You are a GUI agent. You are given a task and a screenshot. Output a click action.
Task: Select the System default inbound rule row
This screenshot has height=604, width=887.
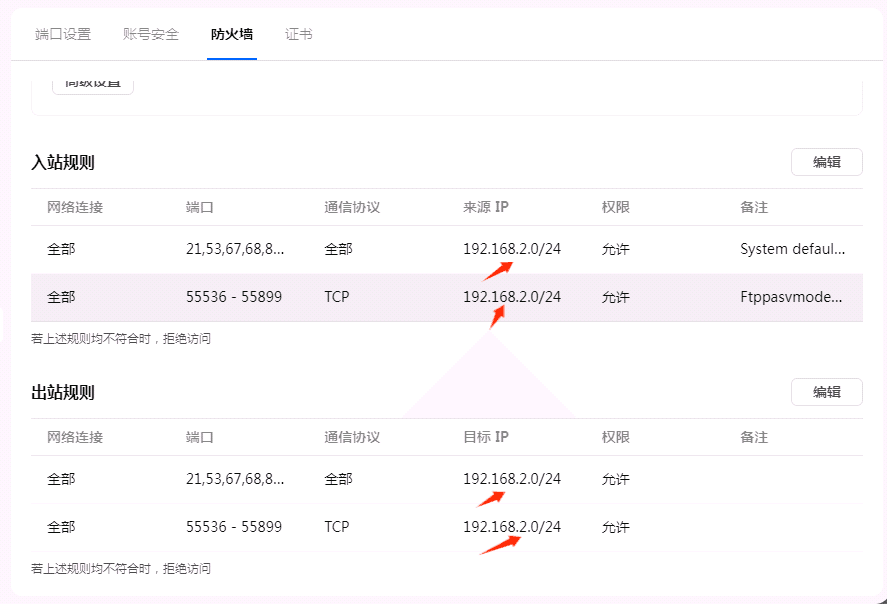click(x=446, y=249)
